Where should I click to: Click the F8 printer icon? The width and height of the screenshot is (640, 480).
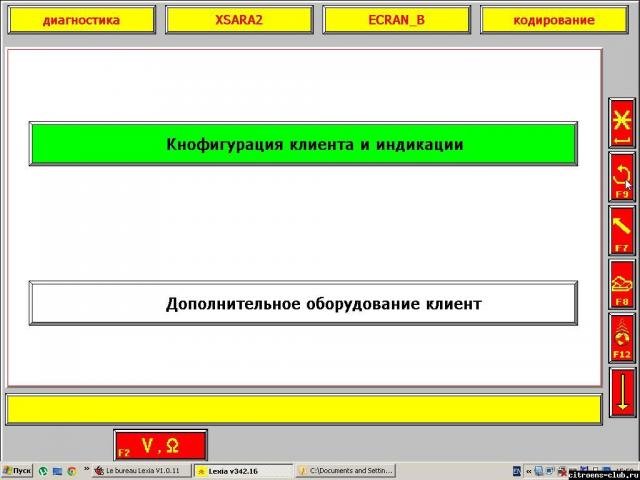(622, 284)
